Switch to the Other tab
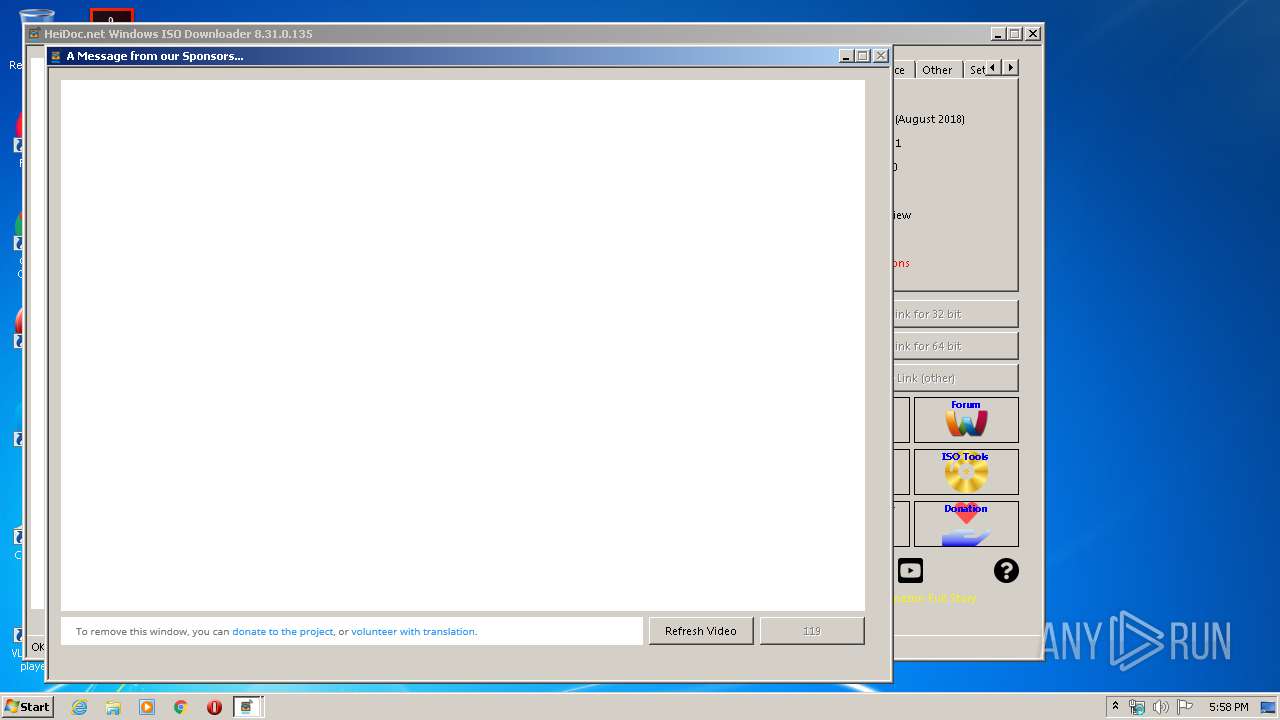Viewport: 1280px width, 720px height. (937, 70)
